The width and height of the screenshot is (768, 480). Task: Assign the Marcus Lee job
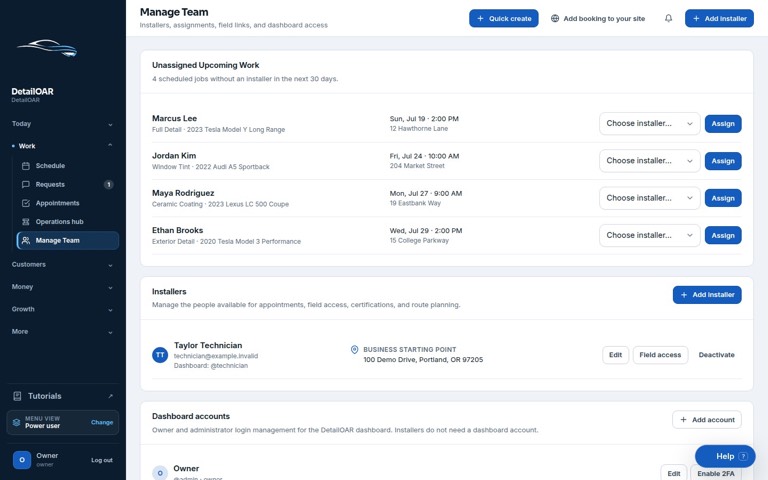pyautogui.click(x=723, y=123)
